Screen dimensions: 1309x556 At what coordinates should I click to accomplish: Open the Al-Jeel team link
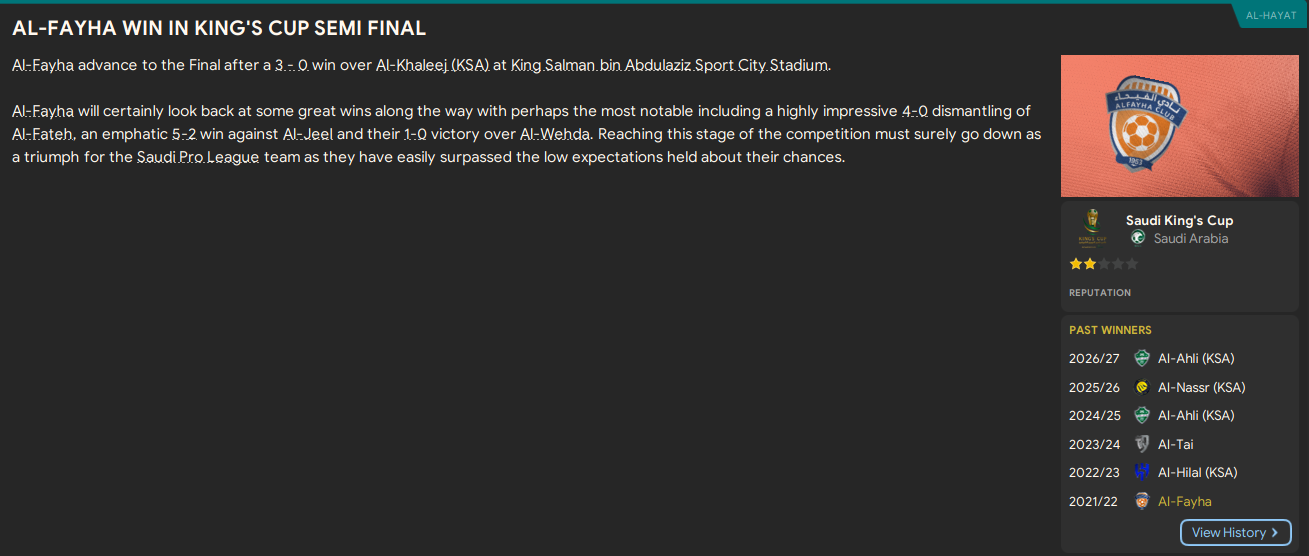pyautogui.click(x=306, y=134)
